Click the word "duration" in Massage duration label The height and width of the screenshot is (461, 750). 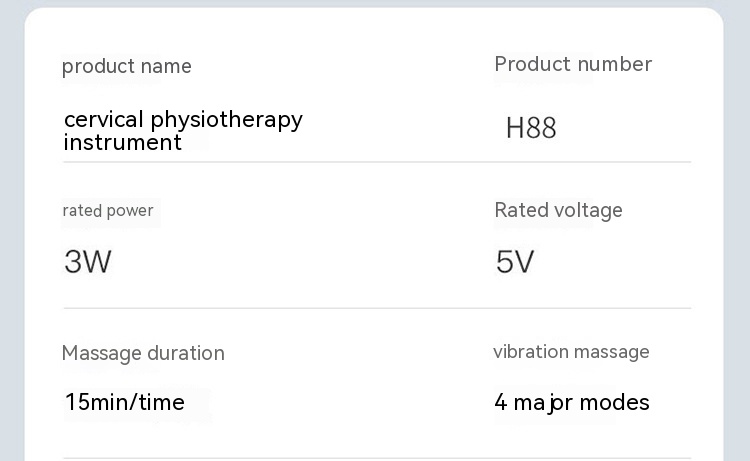pos(186,353)
